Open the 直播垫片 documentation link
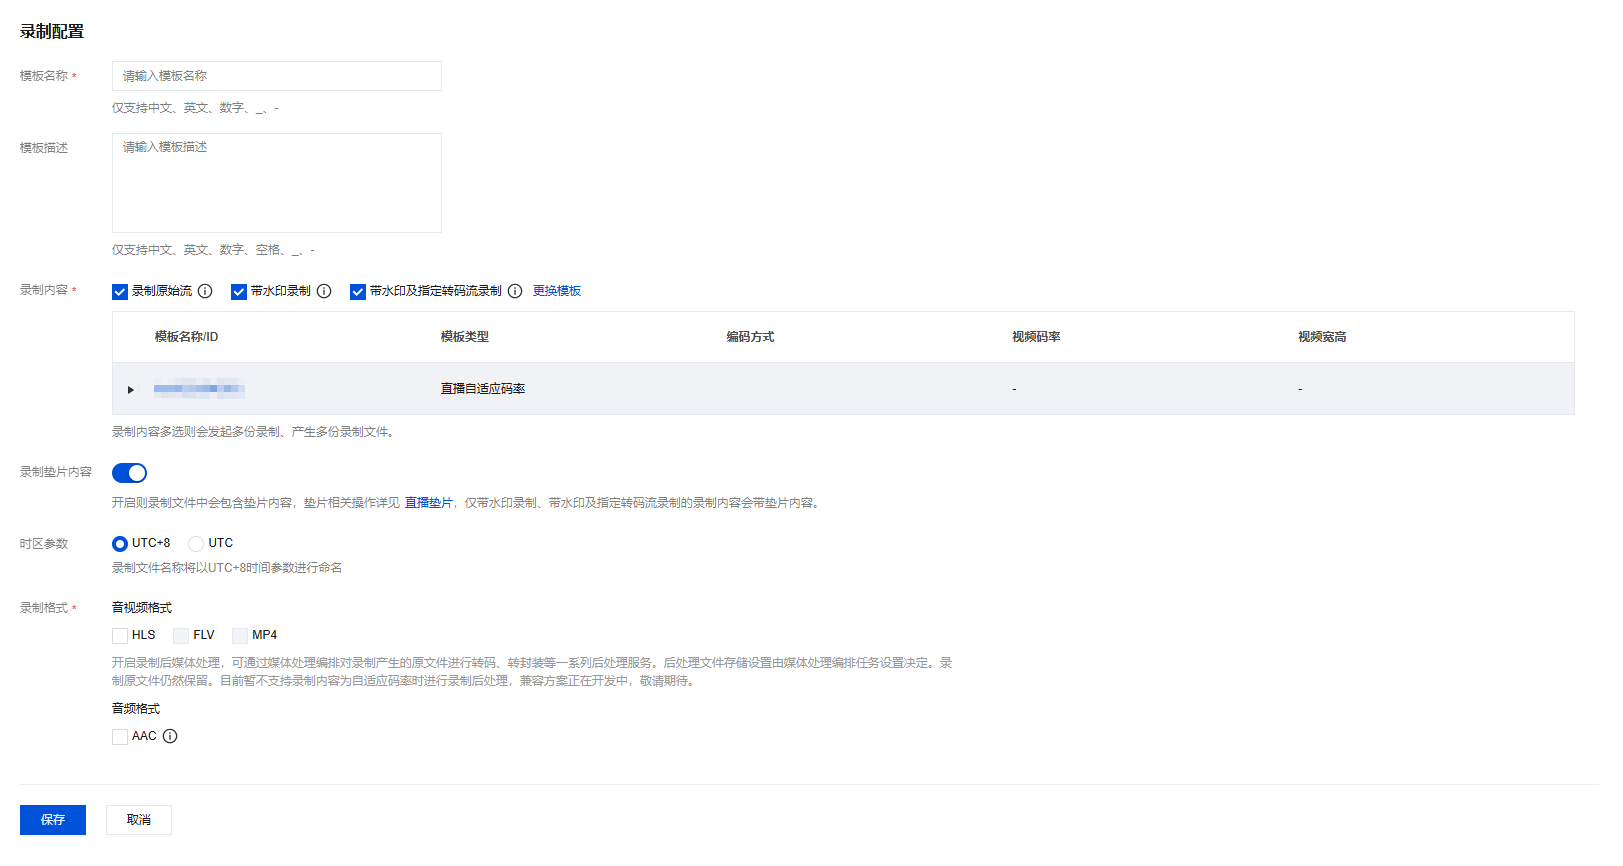This screenshot has width=1623, height=866. tap(429, 503)
